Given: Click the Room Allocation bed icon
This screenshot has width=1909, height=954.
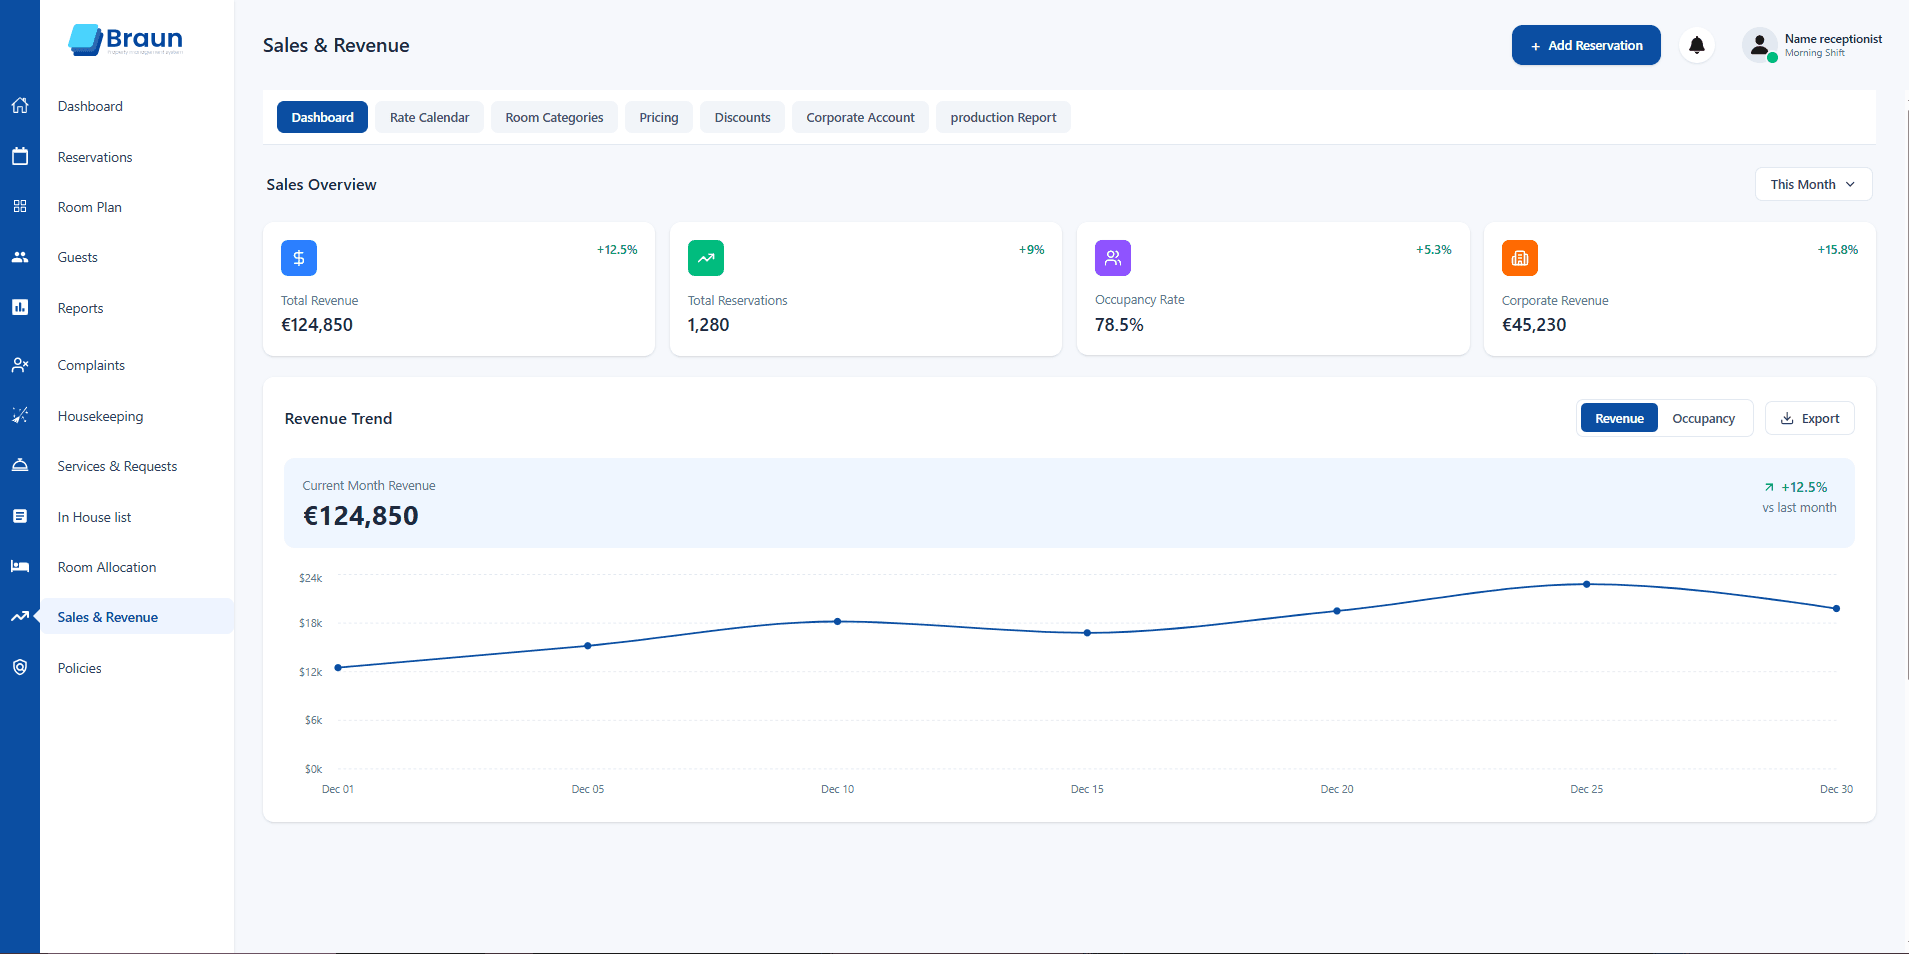Looking at the screenshot, I should (20, 566).
